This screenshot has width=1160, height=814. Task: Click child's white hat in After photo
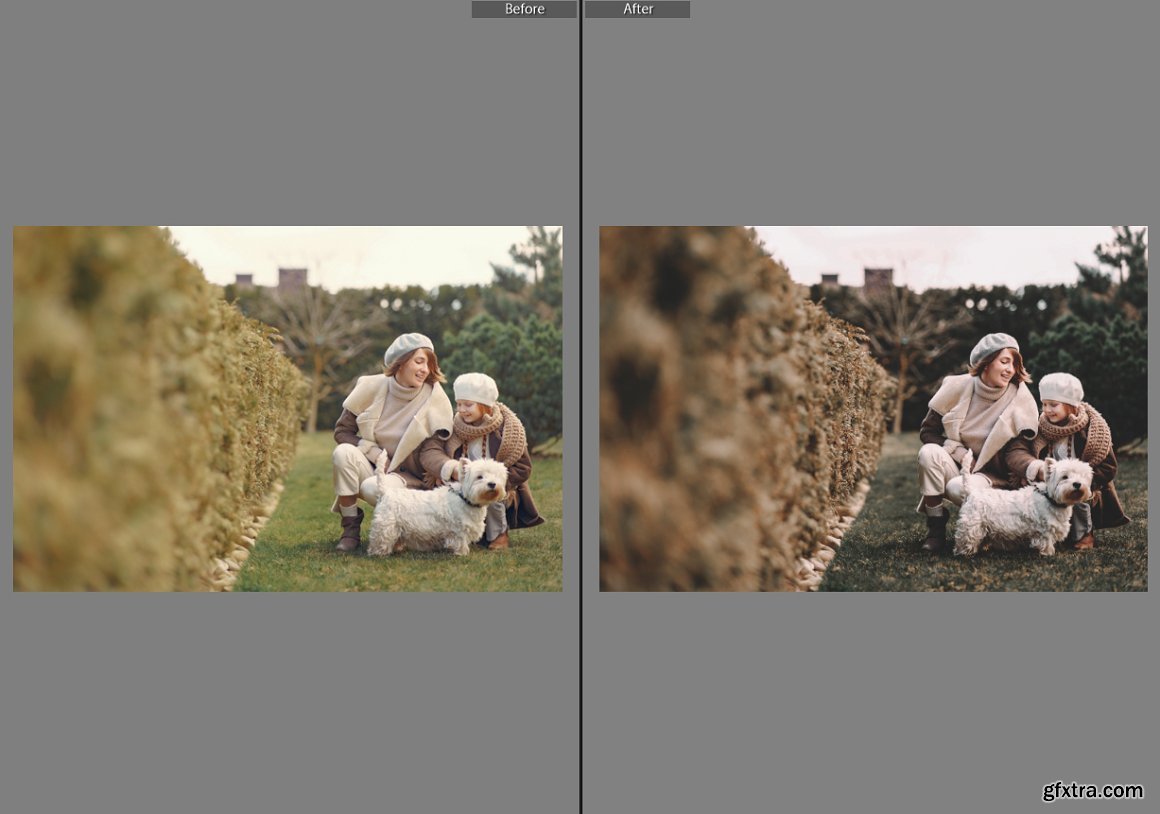[x=1061, y=387]
